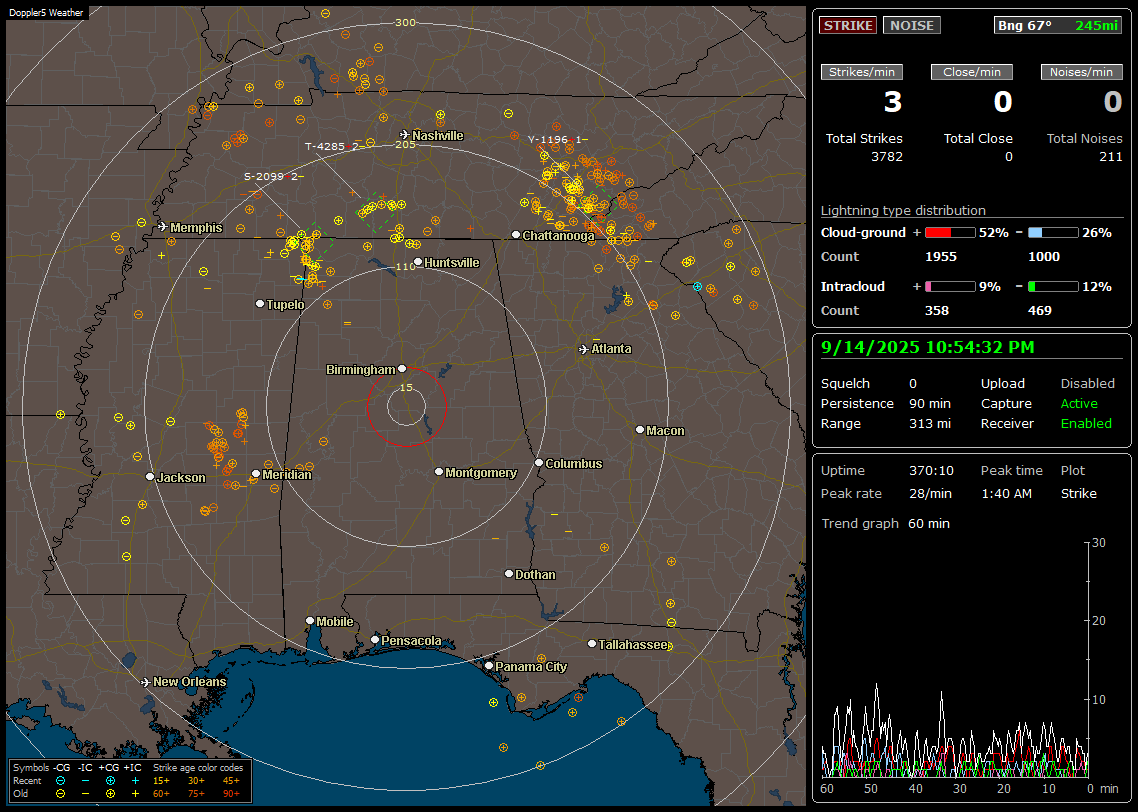
Task: Click the Close/min header button
Action: pyautogui.click(x=972, y=72)
